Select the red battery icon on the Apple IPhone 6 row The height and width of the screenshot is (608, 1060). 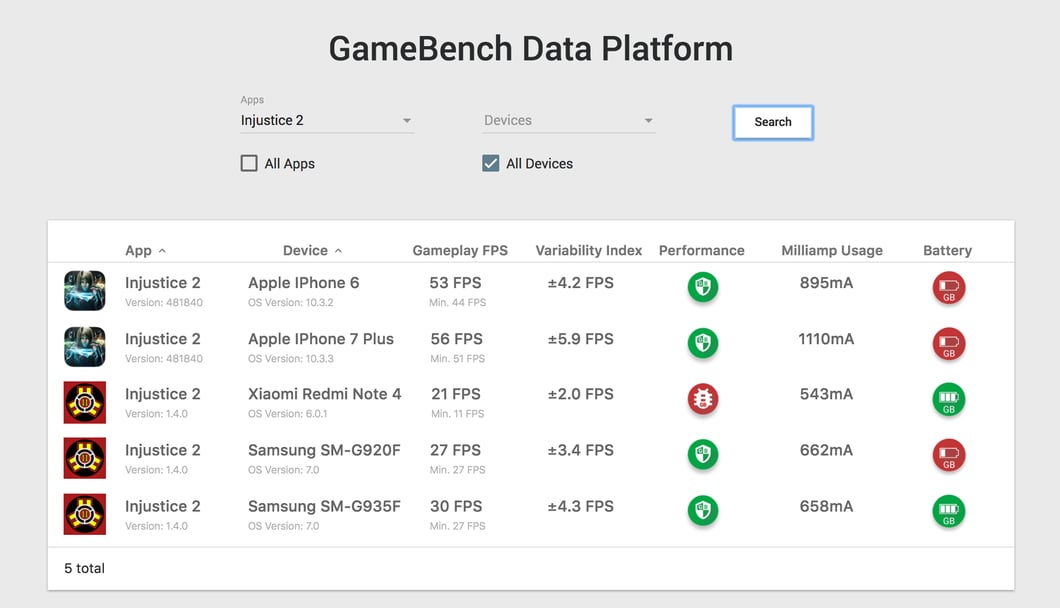click(x=948, y=288)
